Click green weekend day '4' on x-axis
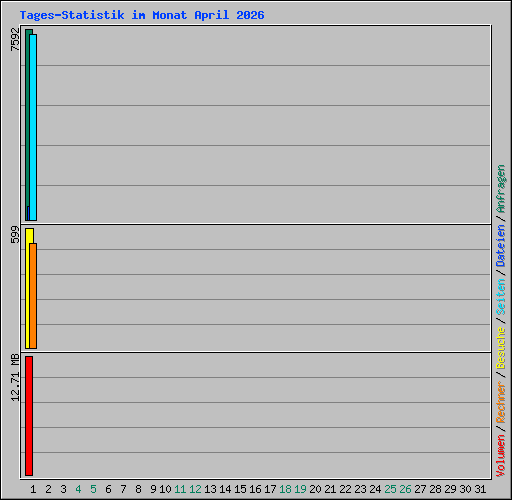Image resolution: width=512 pixels, height=500 pixels. pyautogui.click(x=78, y=489)
